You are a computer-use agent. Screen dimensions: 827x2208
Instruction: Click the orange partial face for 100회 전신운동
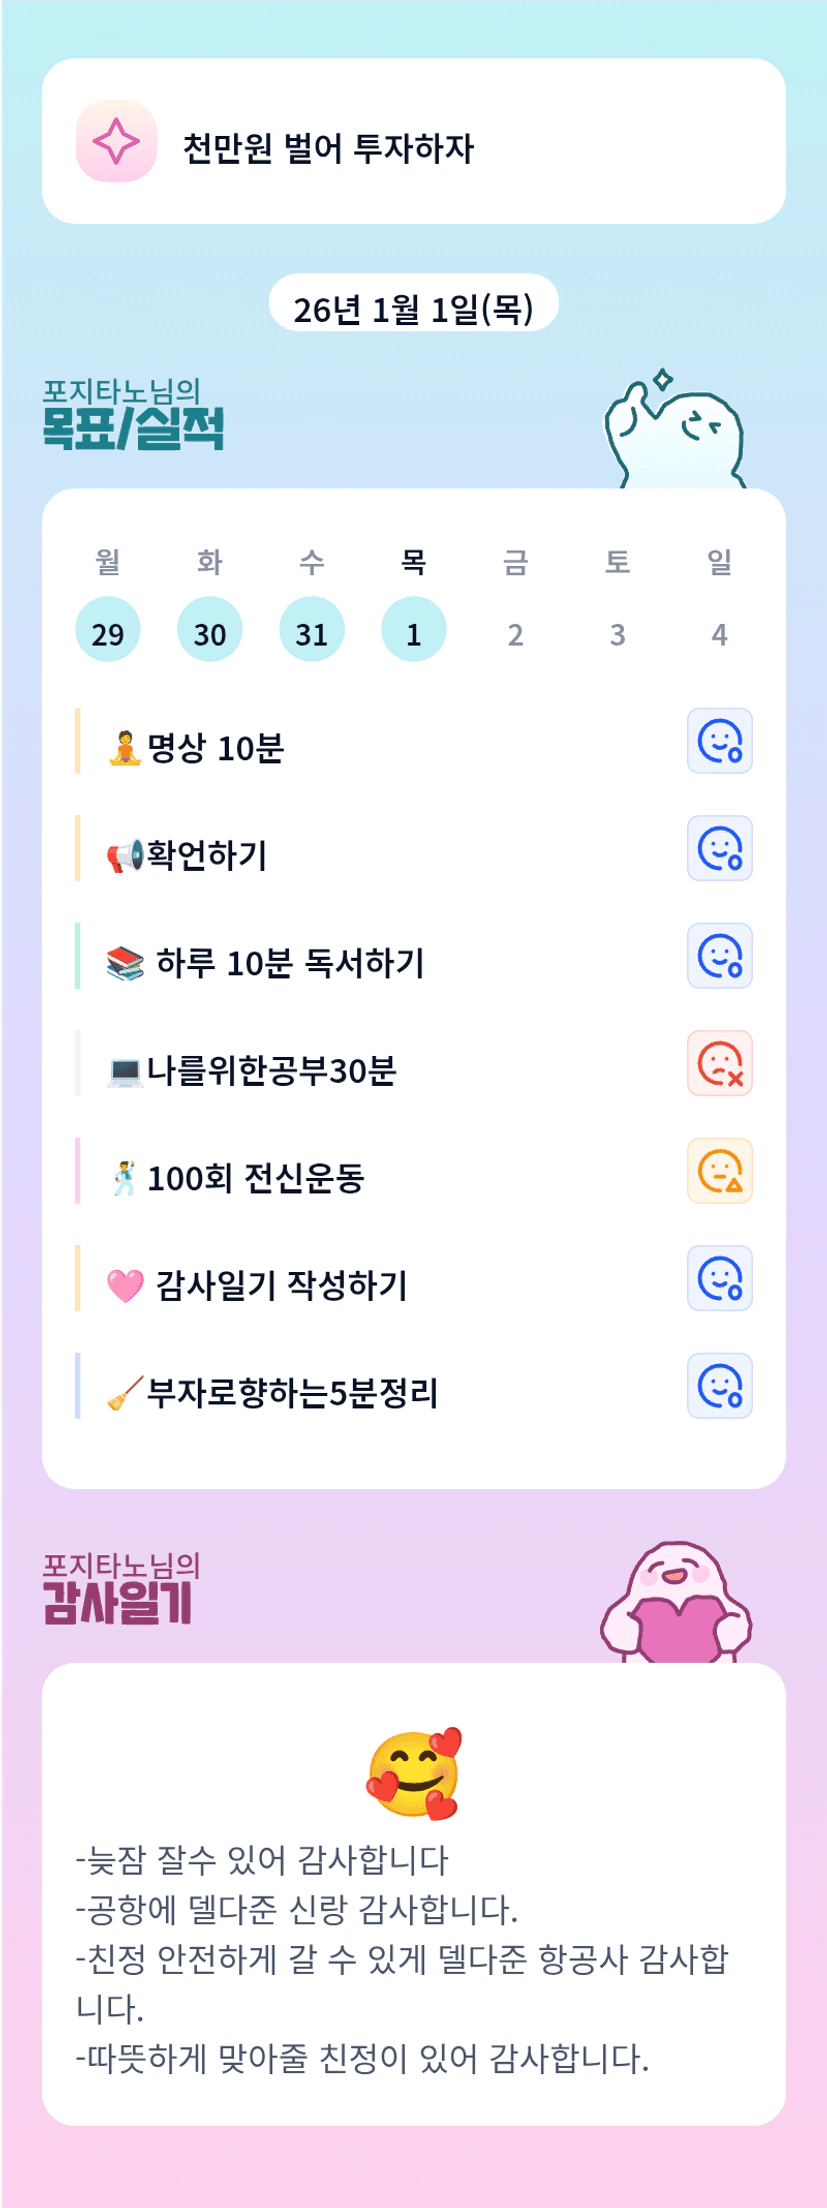(719, 1171)
